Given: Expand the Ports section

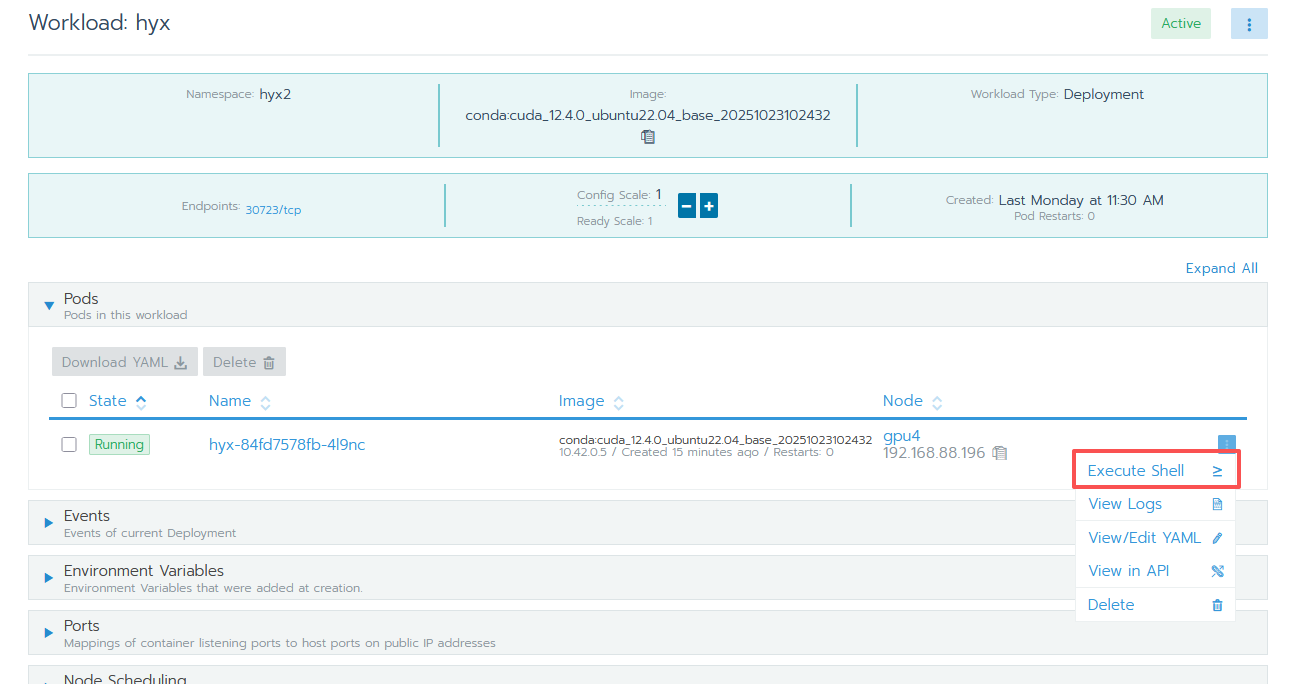Looking at the screenshot, I should click(49, 633).
